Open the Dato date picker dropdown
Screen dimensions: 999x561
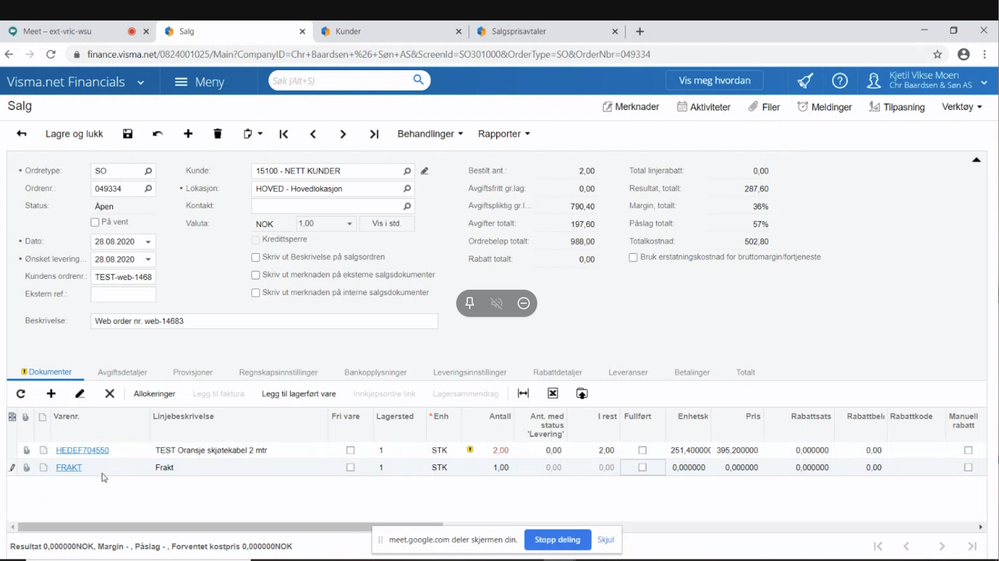coord(148,242)
